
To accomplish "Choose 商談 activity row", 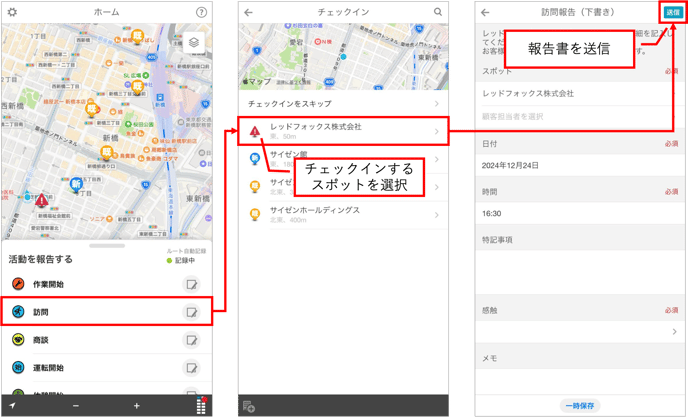I will [107, 340].
